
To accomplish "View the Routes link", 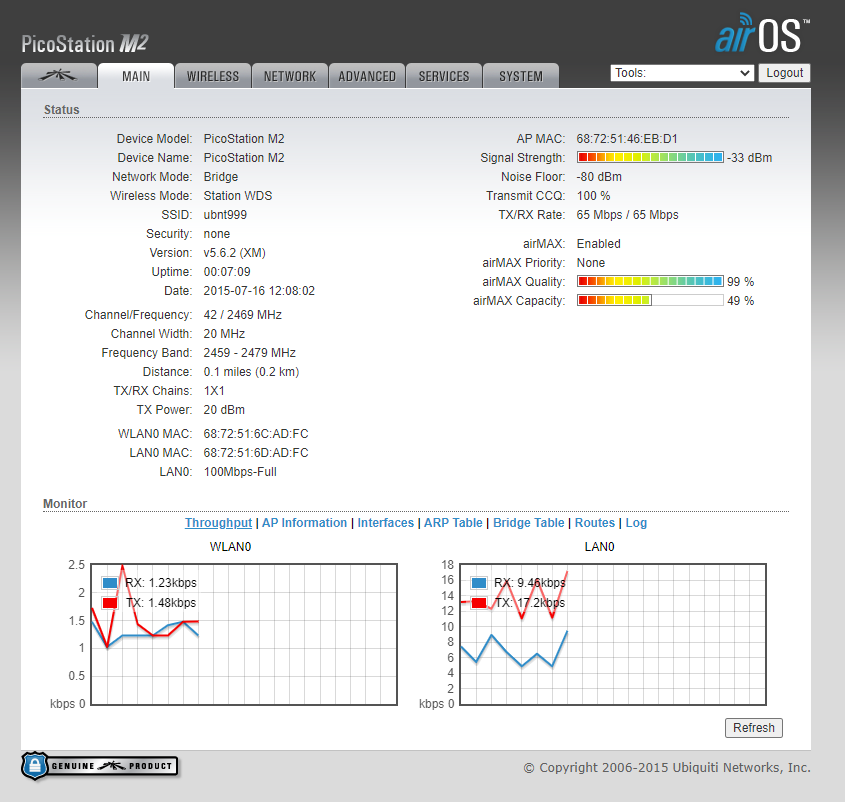I will tap(595, 523).
